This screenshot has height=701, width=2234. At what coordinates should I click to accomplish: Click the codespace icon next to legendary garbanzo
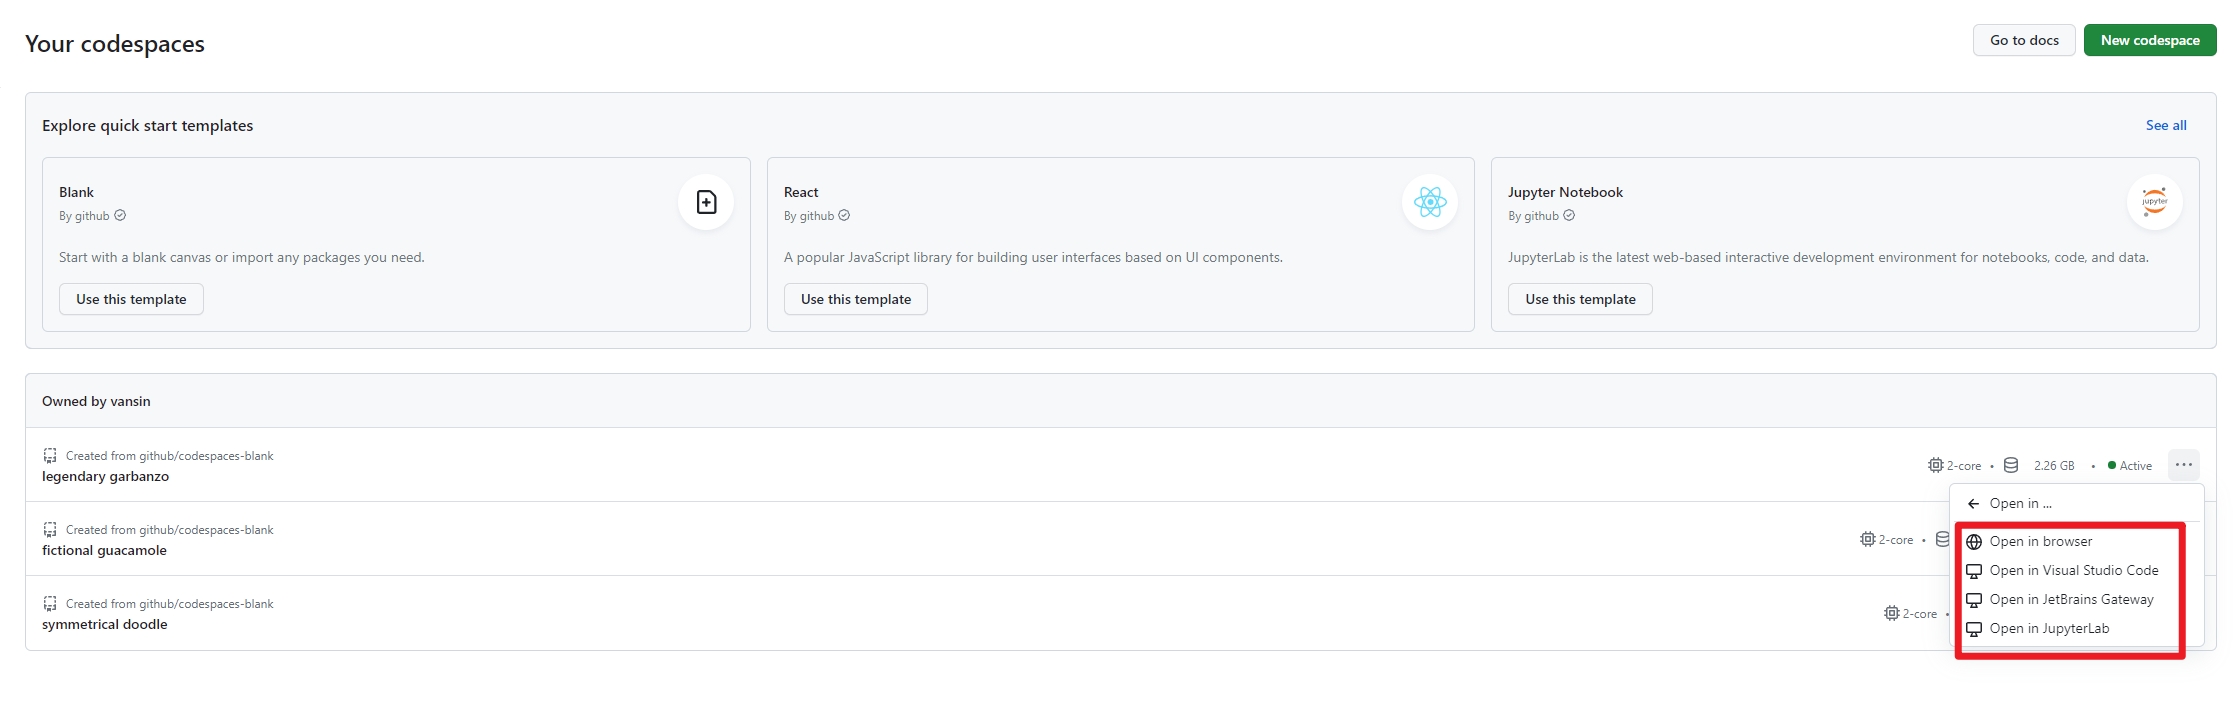pyautogui.click(x=50, y=456)
